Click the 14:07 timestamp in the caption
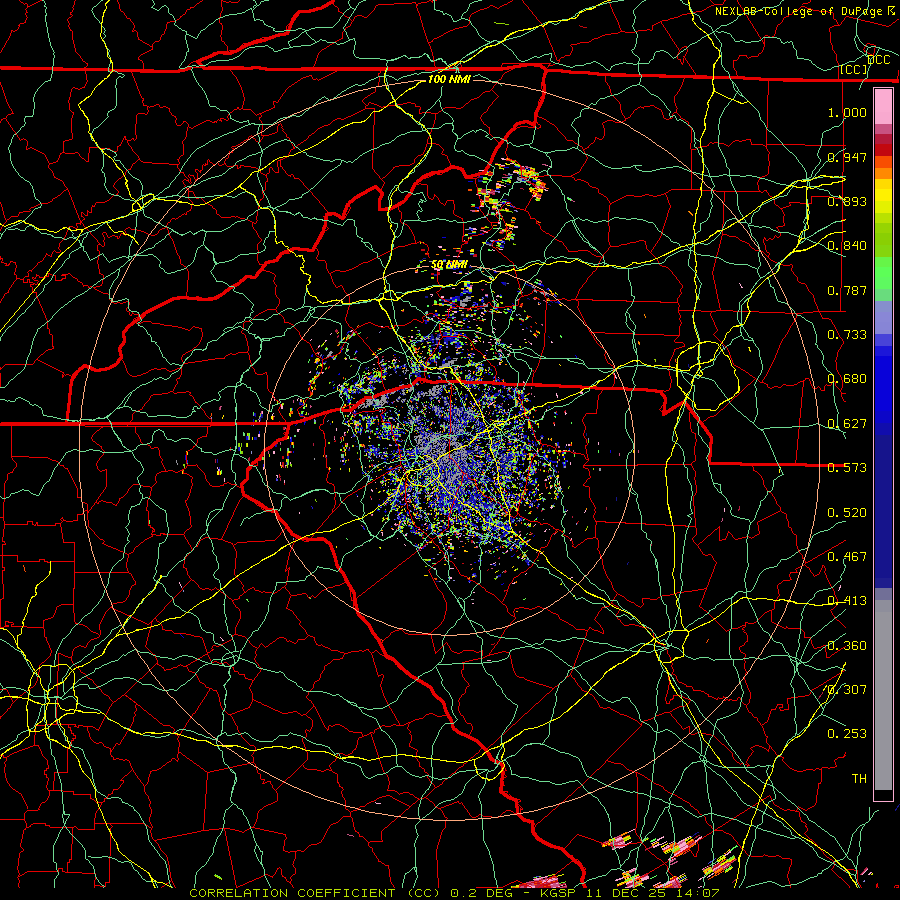The height and width of the screenshot is (900, 900). click(x=698, y=893)
